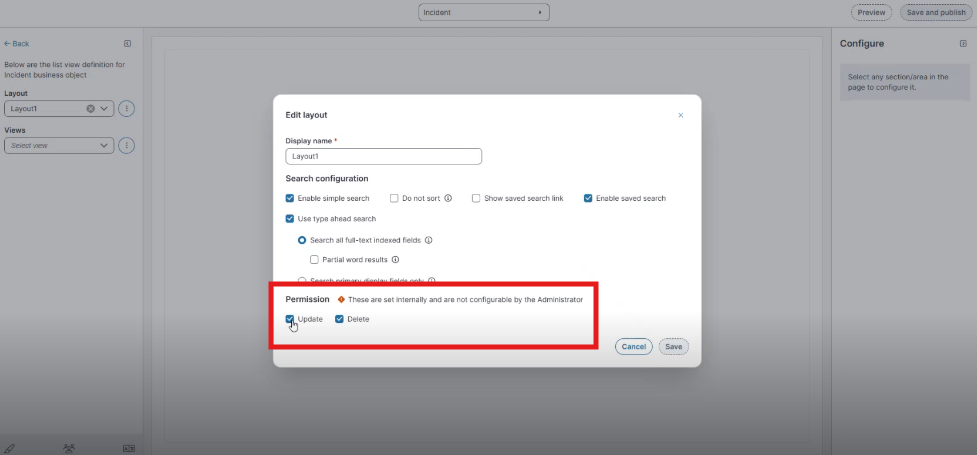Screen dimensions: 977x455
Task: Open the Layout more options menu
Action: coord(126,108)
